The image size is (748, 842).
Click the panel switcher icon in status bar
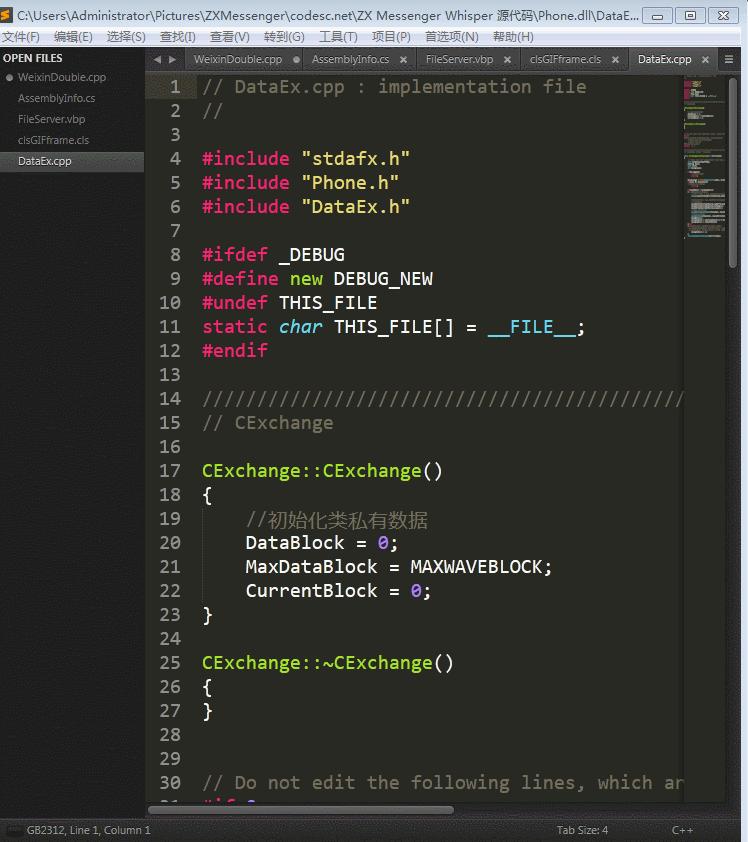(x=13, y=830)
